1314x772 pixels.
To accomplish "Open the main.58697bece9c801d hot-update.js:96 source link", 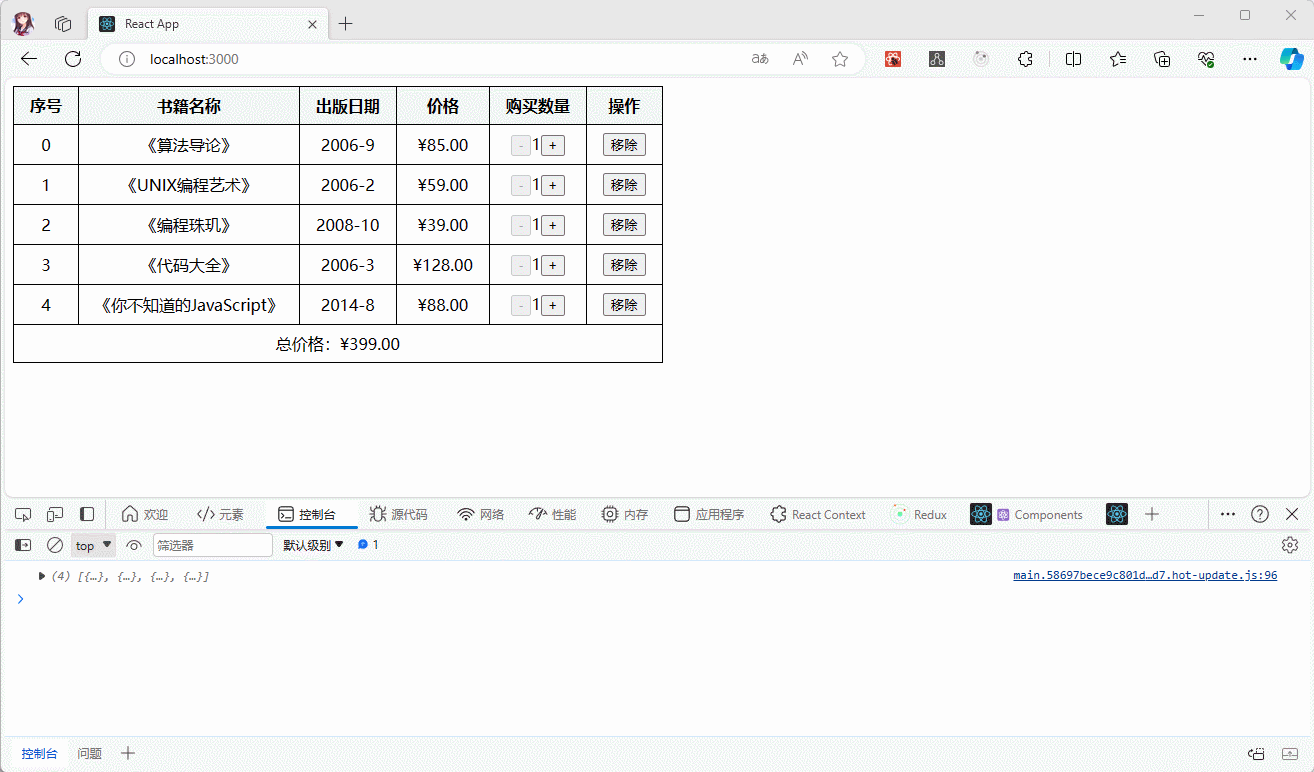I will 1144,575.
